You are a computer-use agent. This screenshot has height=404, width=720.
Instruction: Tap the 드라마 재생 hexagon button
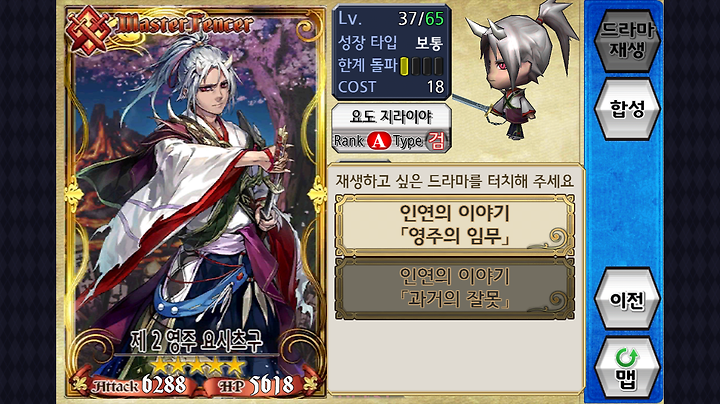627,40
